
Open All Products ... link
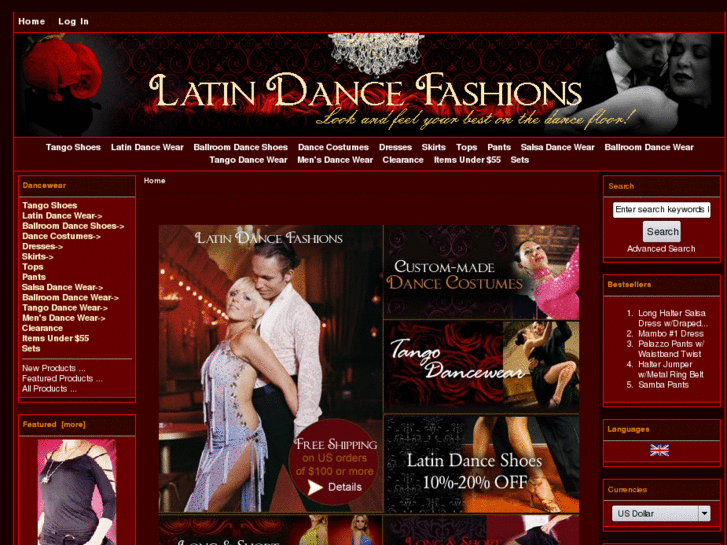49,389
